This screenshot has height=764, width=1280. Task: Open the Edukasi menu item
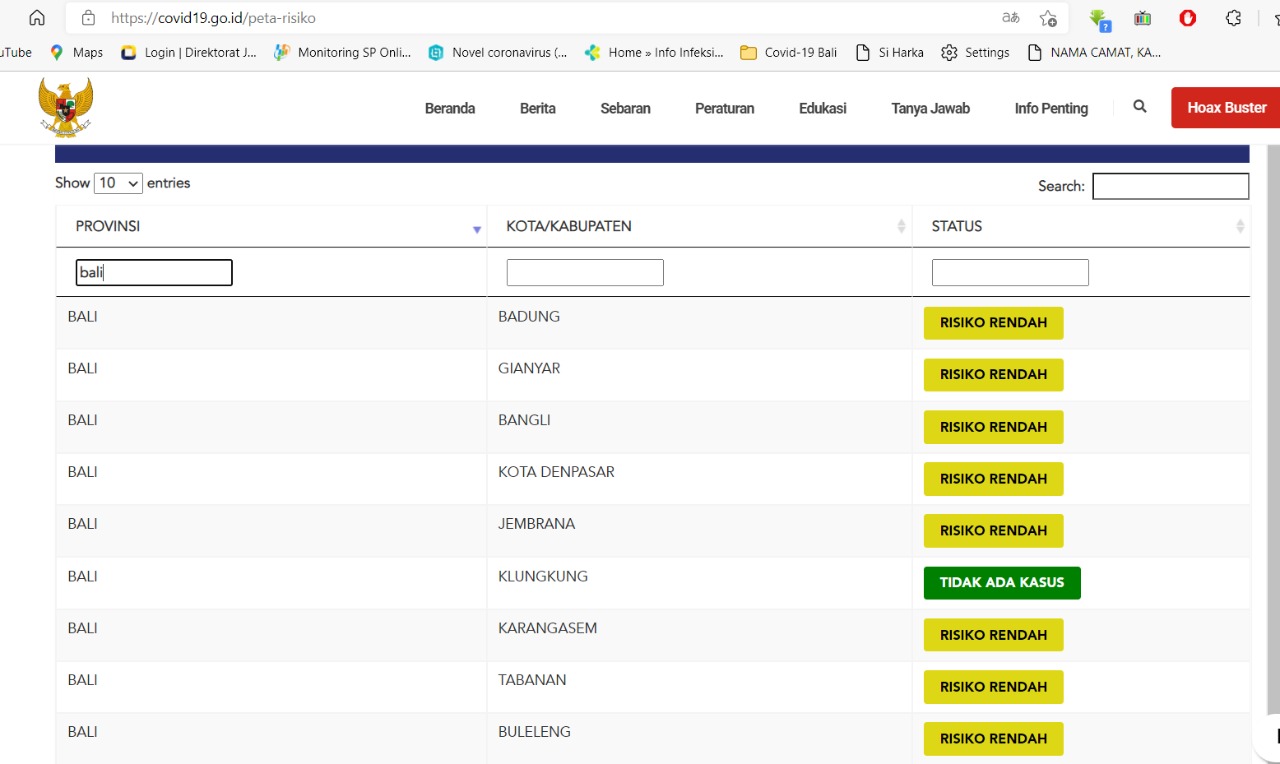point(822,108)
